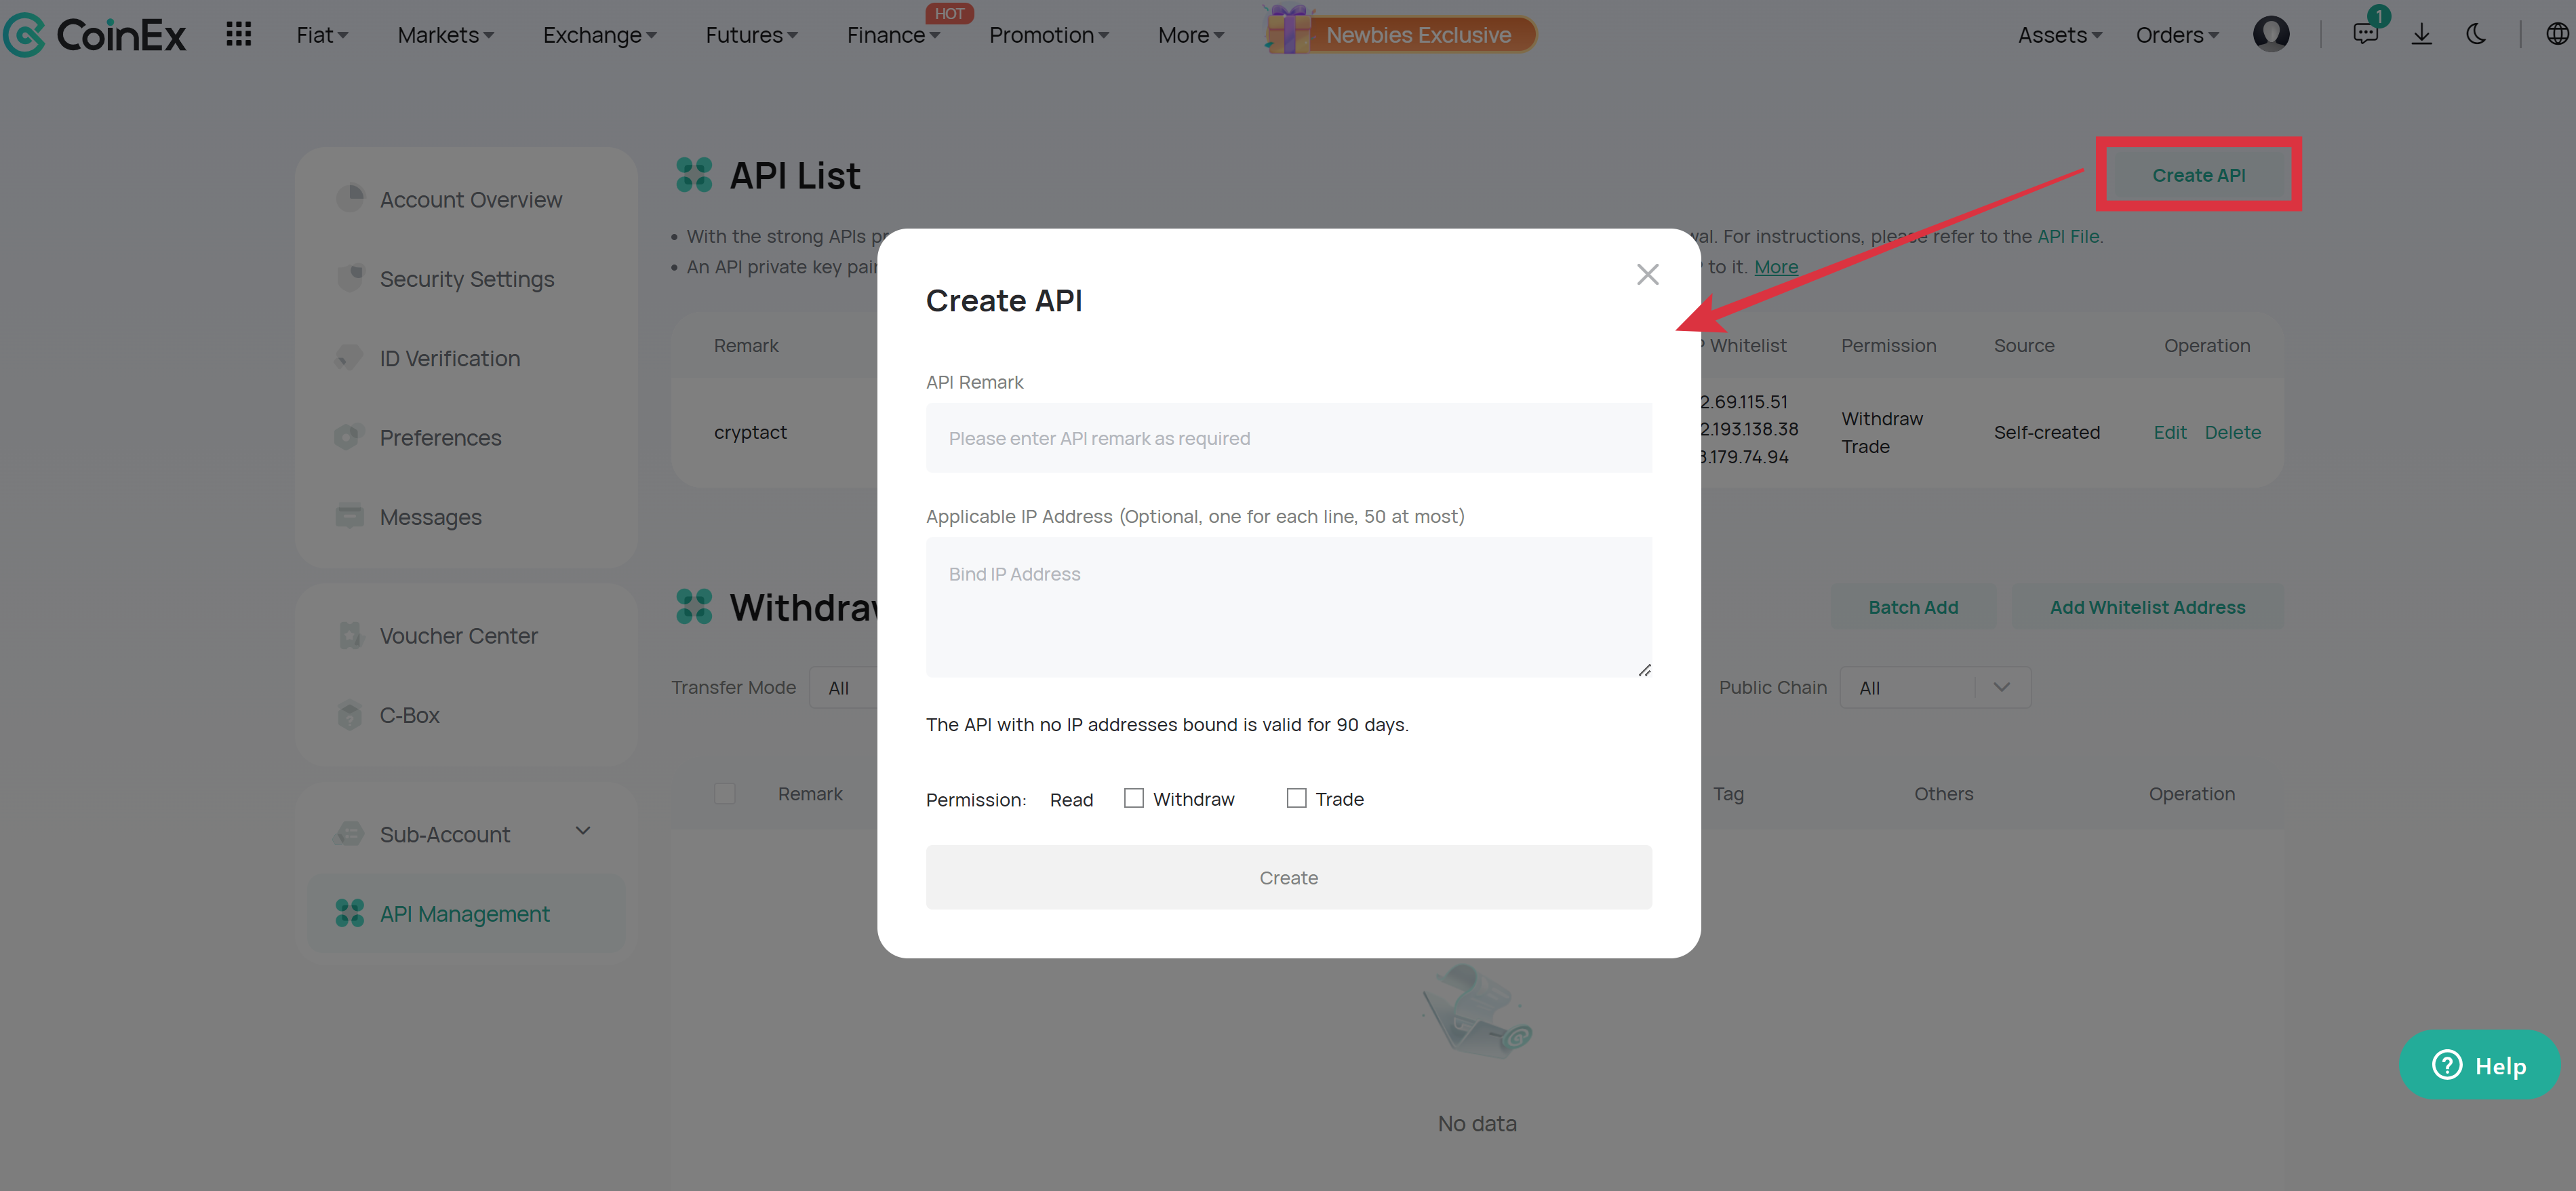This screenshot has width=2576, height=1191.
Task: Click the Create button in dialog
Action: point(1288,878)
